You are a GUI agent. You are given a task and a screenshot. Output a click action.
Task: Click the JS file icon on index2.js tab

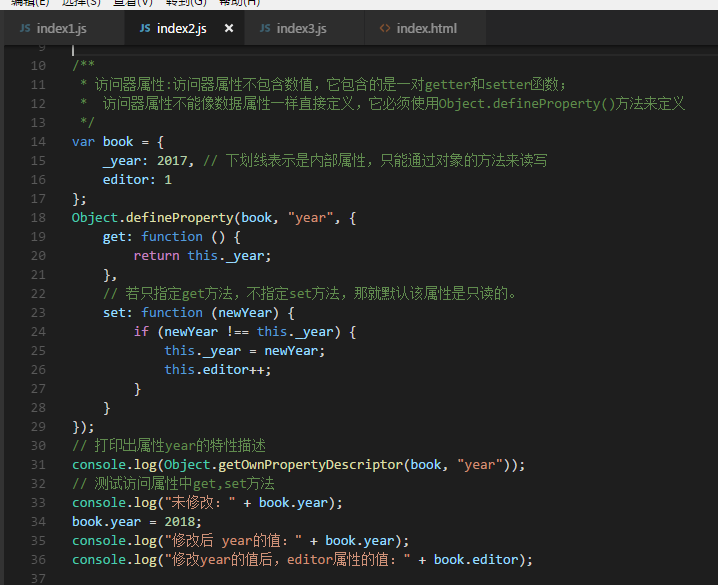click(145, 28)
